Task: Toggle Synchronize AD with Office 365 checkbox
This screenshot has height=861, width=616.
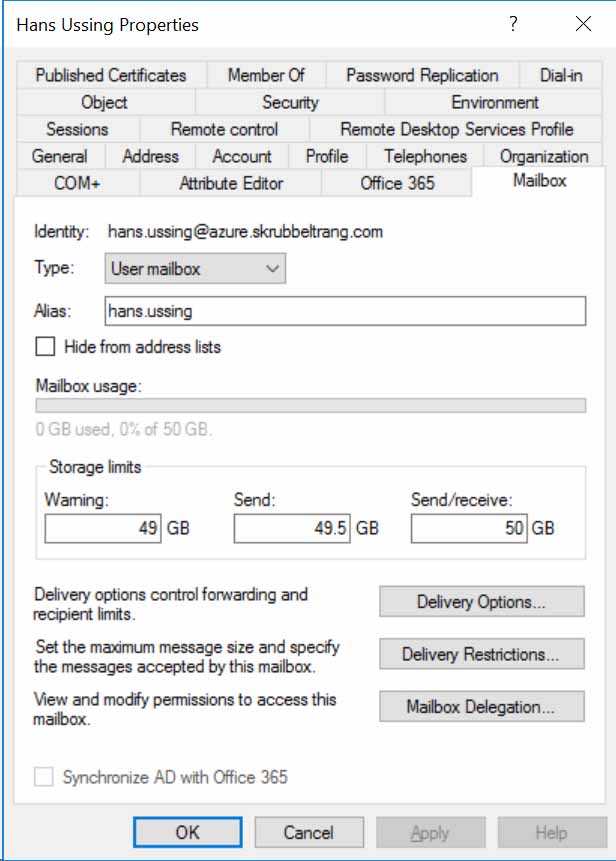Action: [45, 777]
